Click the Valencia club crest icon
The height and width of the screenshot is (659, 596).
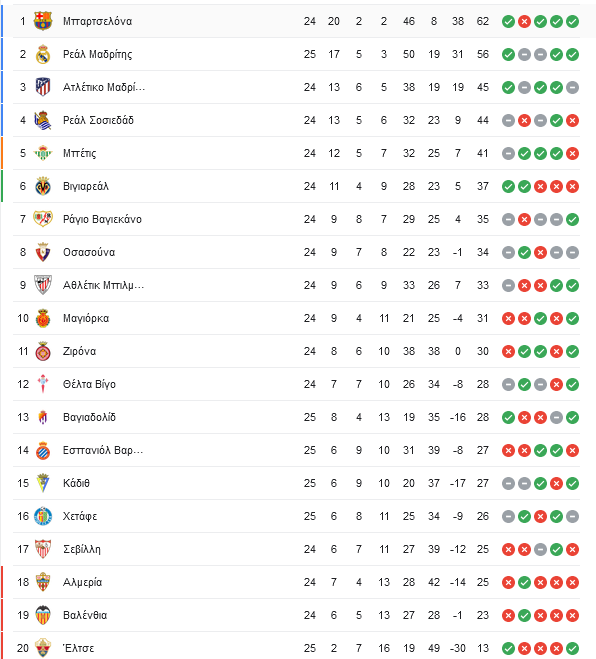[x=43, y=615]
